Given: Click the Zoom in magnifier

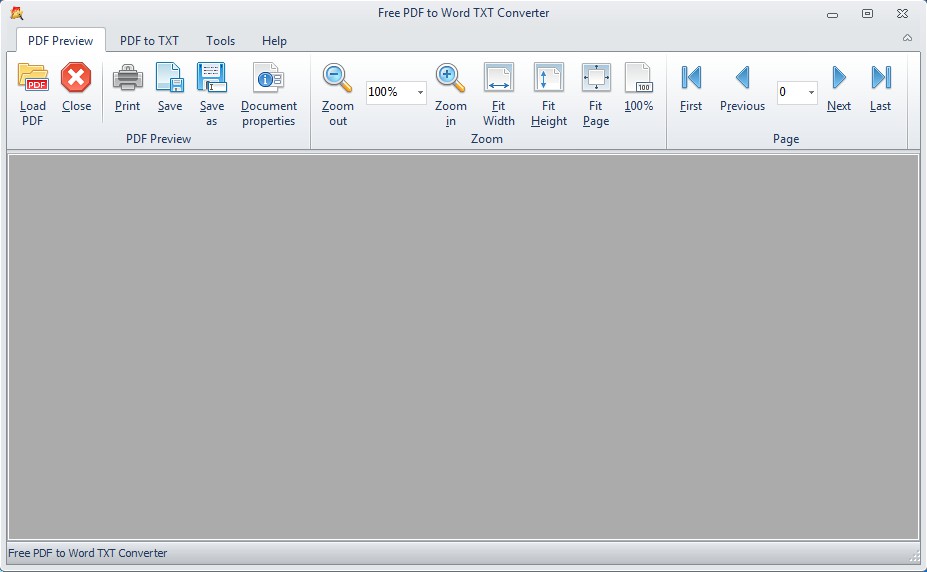Looking at the screenshot, I should pos(450,77).
